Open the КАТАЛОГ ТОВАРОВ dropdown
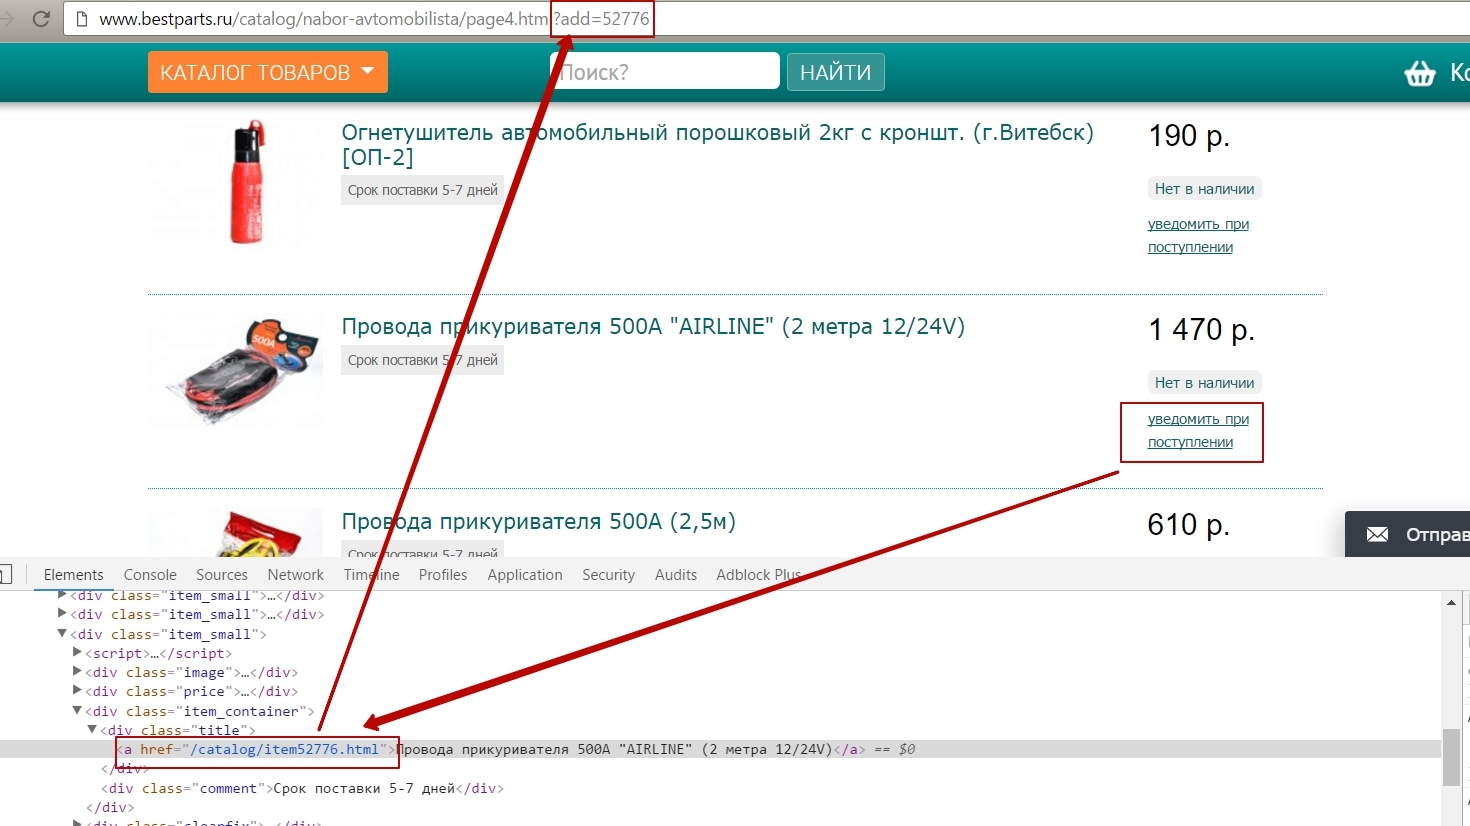Viewport: 1470px width, 826px height. click(x=267, y=72)
